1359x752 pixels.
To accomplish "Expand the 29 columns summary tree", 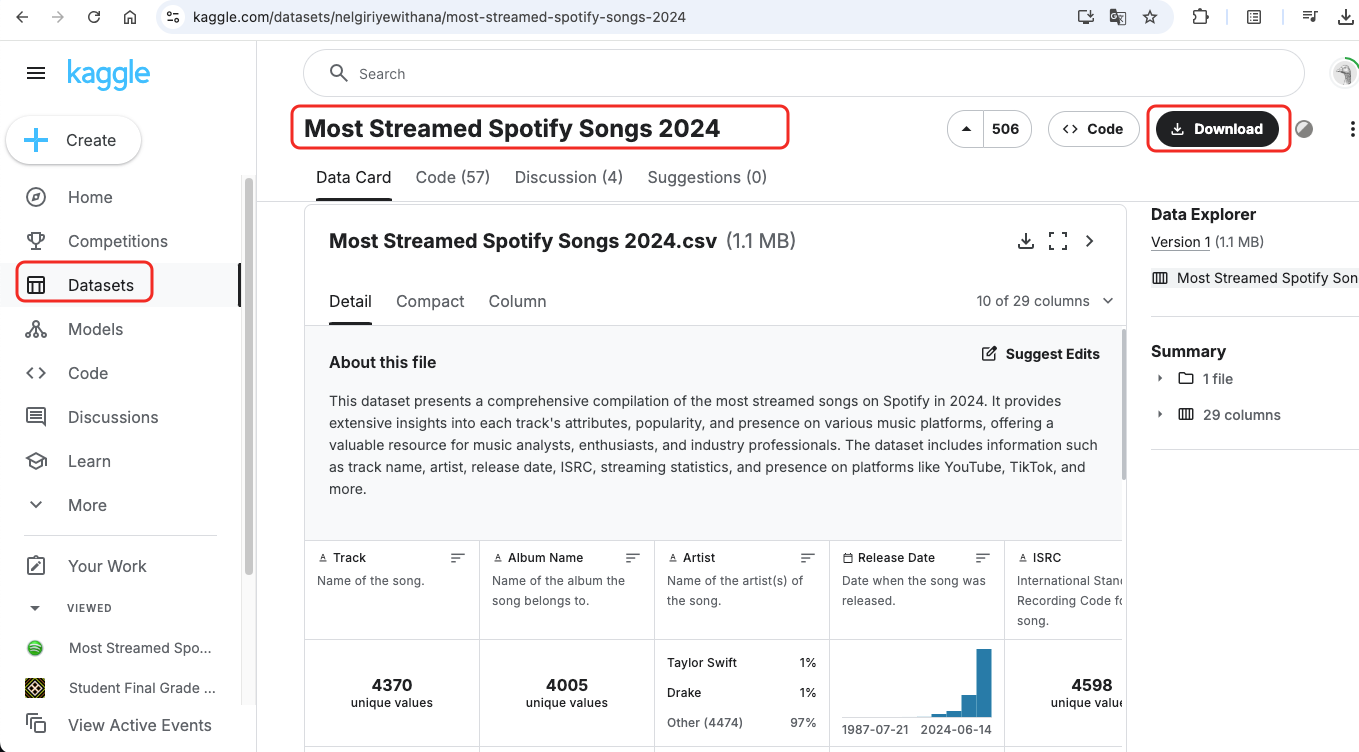I will click(x=1160, y=415).
